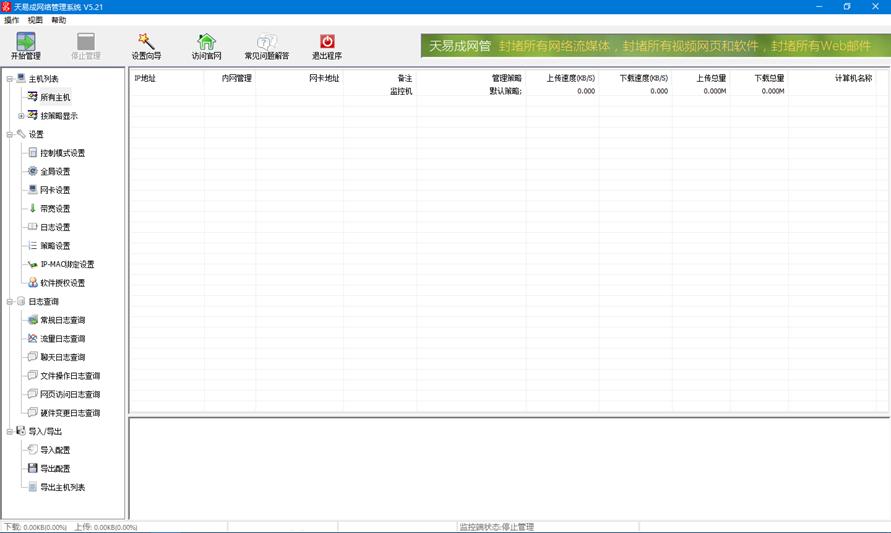Click the 策略设置 list icon
Image resolution: width=891 pixels, height=533 pixels.
pos(32,245)
